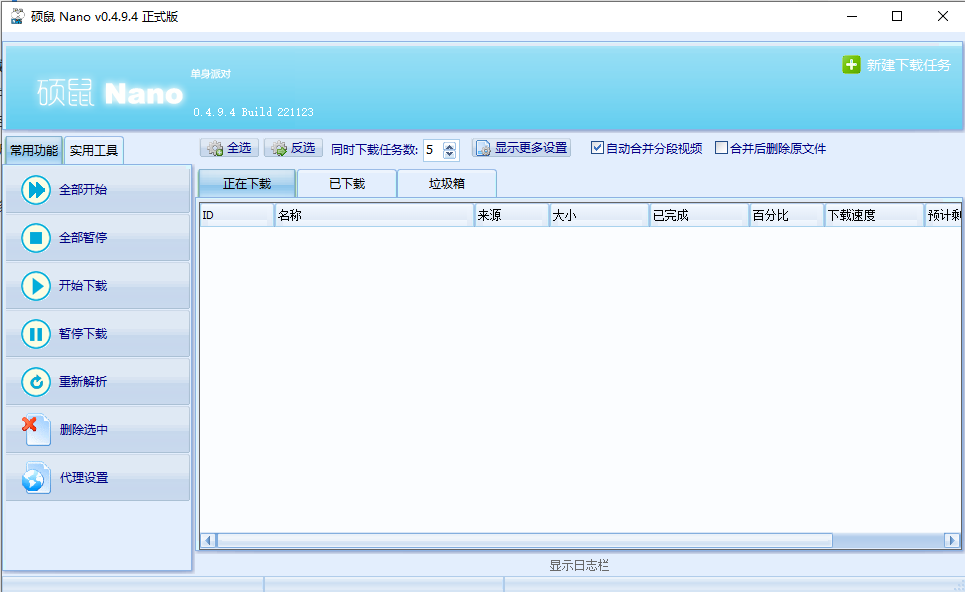The height and width of the screenshot is (592, 965).
Task: Click the 单身派对 text in the banner
Action: click(210, 74)
